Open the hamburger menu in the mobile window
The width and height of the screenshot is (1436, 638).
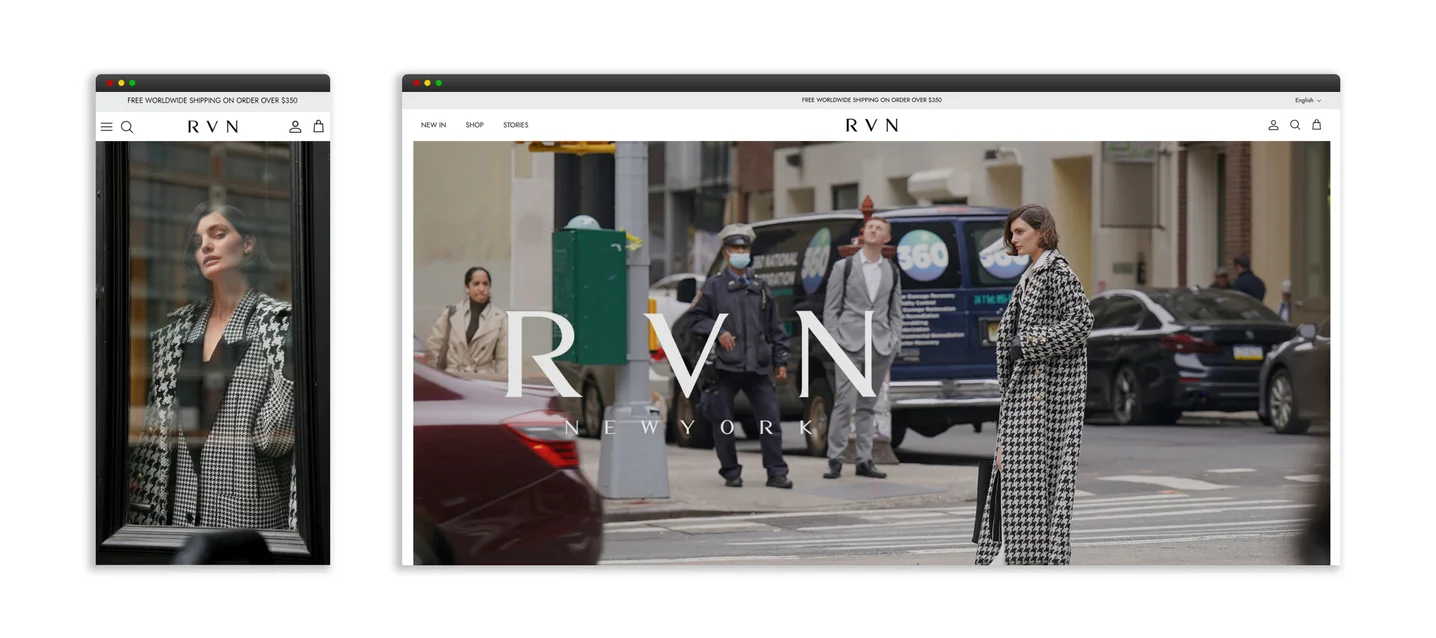(x=107, y=127)
